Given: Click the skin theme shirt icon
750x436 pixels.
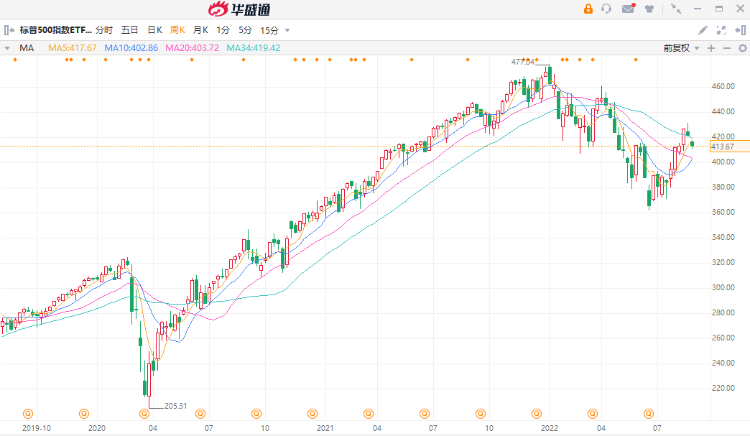Looking at the screenshot, I should [x=649, y=8].
